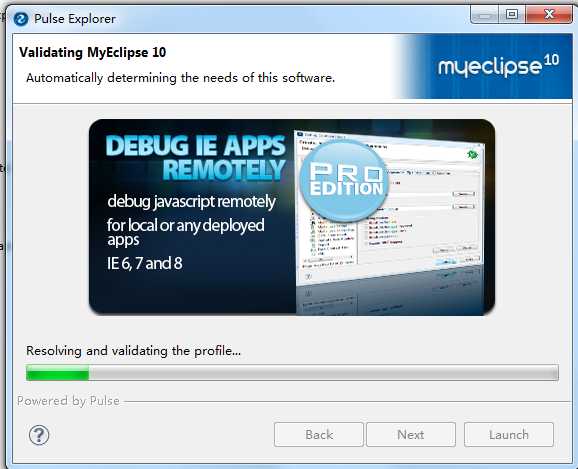This screenshot has height=469, width=578.
Task: Click 'Automatically determining the needs' description text
Action: pos(180,78)
